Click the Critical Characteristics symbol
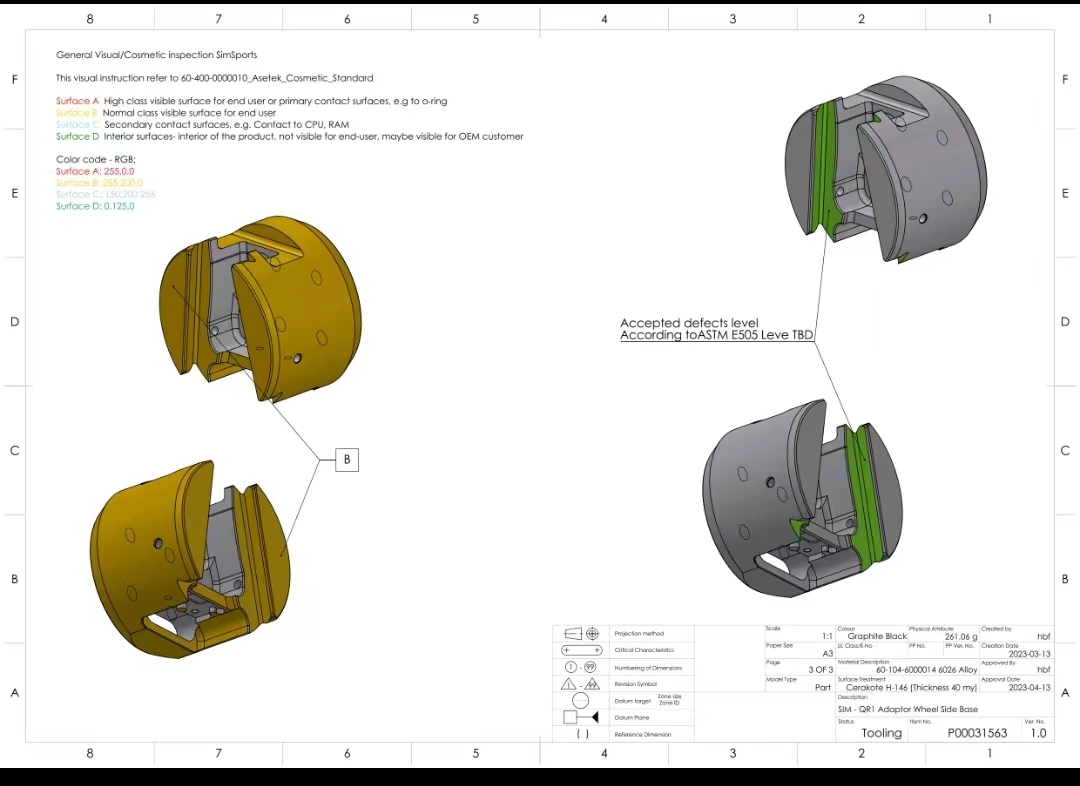Screen dimensions: 1080x786 click(581, 650)
